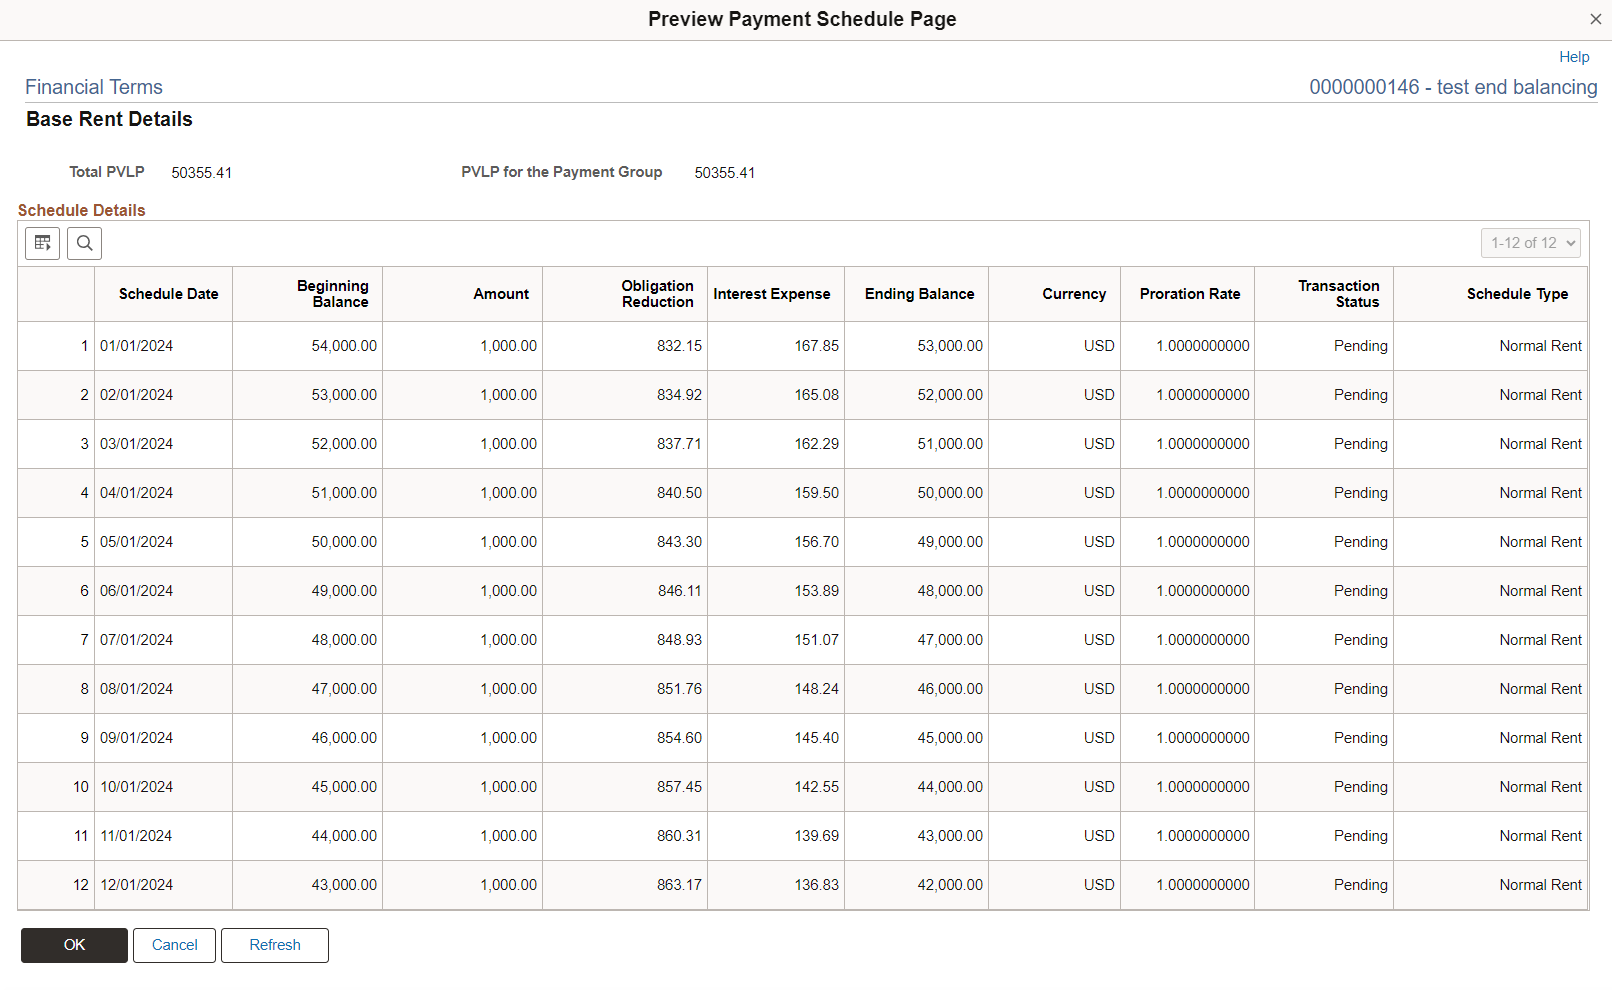Click the Find magnifying glass icon
This screenshot has width=1612, height=1003.
[x=84, y=243]
